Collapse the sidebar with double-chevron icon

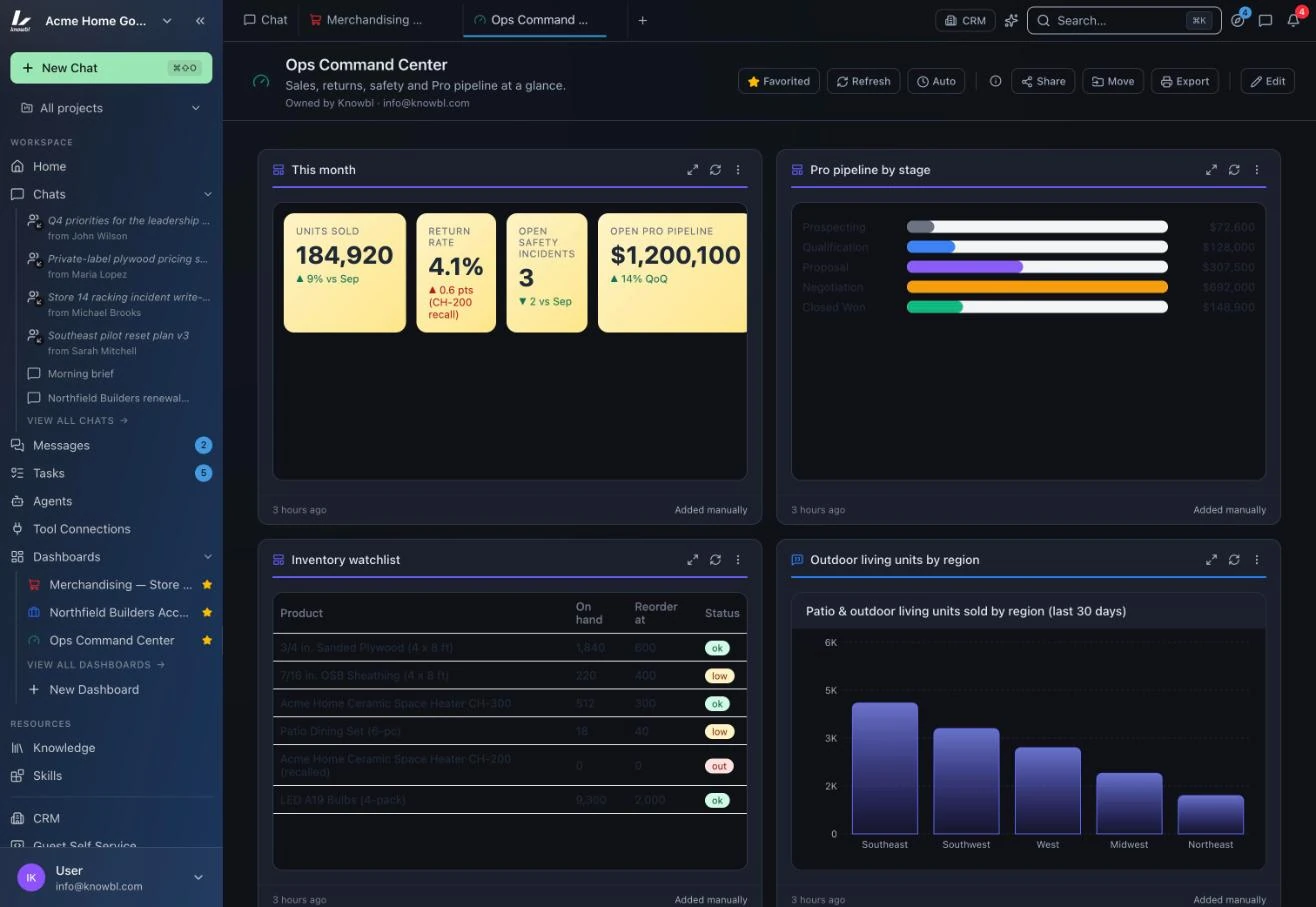(200, 20)
